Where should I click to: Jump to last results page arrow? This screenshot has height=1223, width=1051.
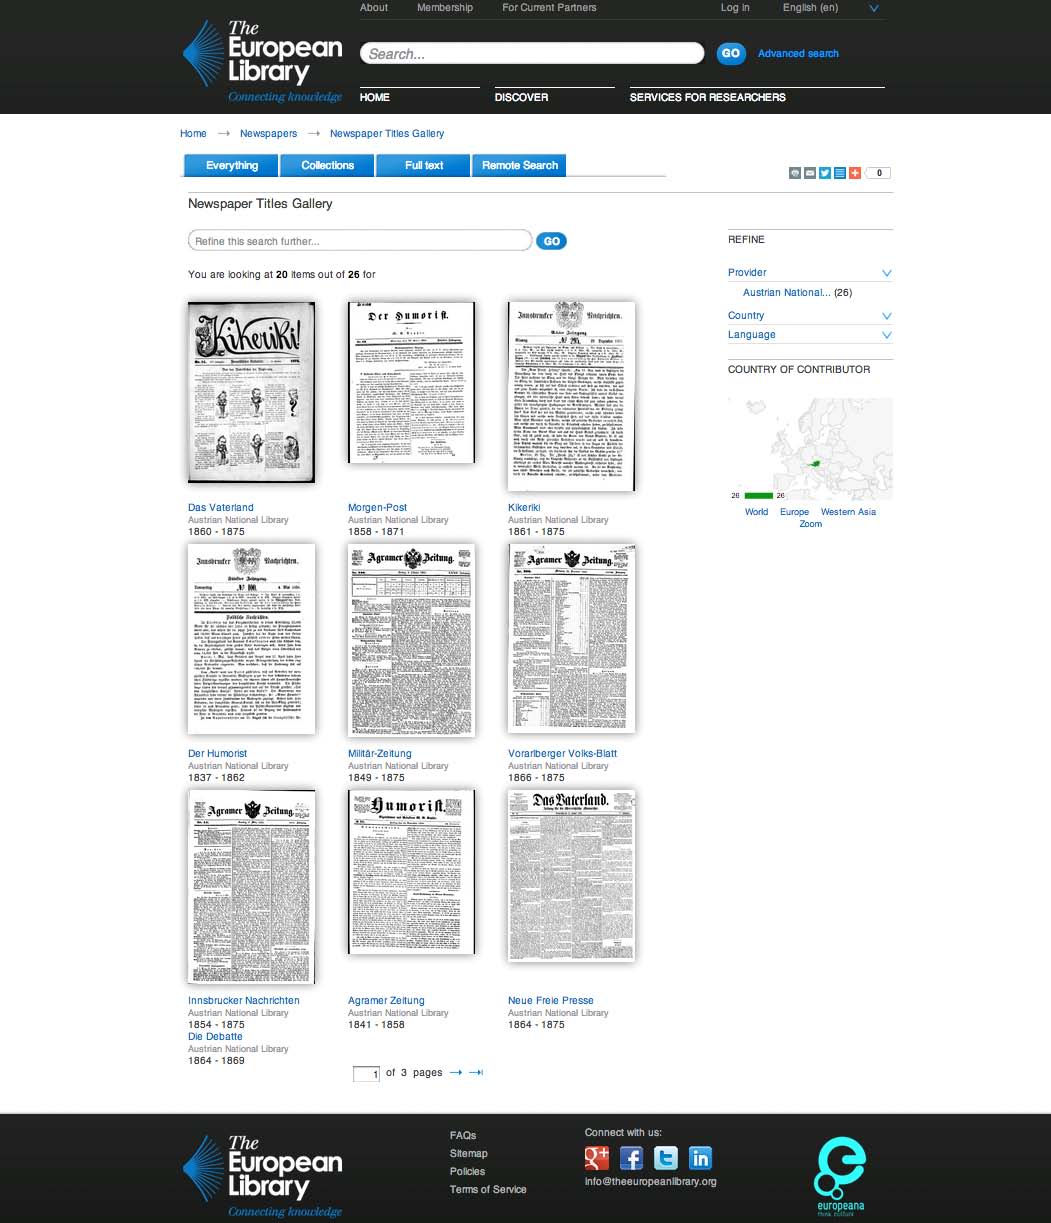tap(476, 1073)
